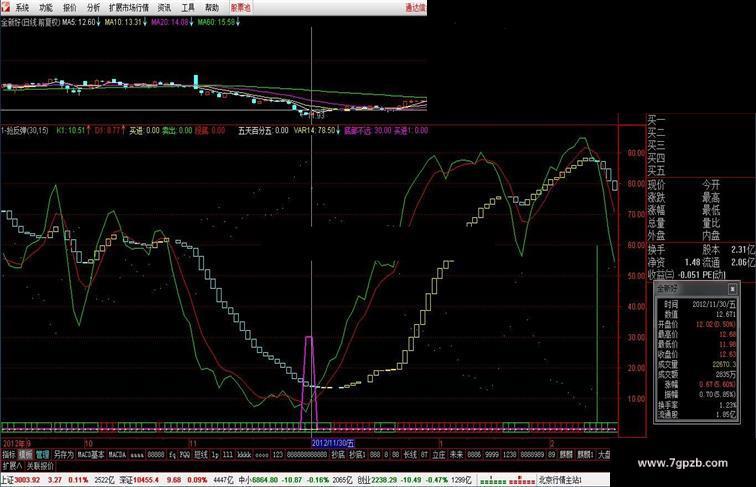Click the VAR14: 78.50 indicator value

[x=316, y=130]
